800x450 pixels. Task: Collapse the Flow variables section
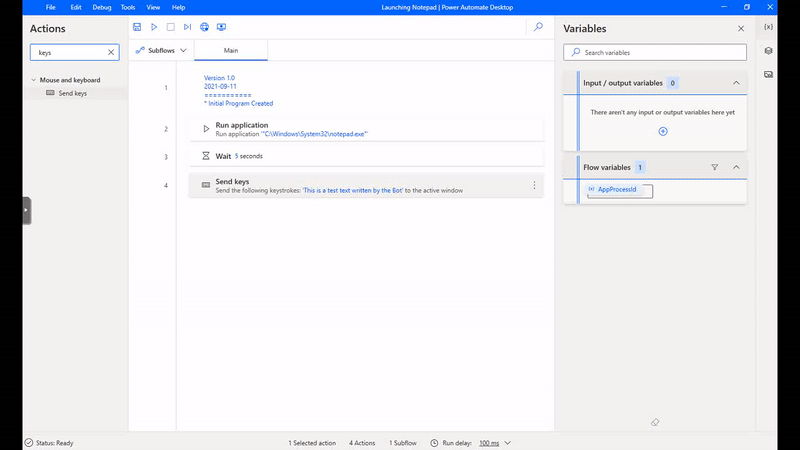point(736,167)
